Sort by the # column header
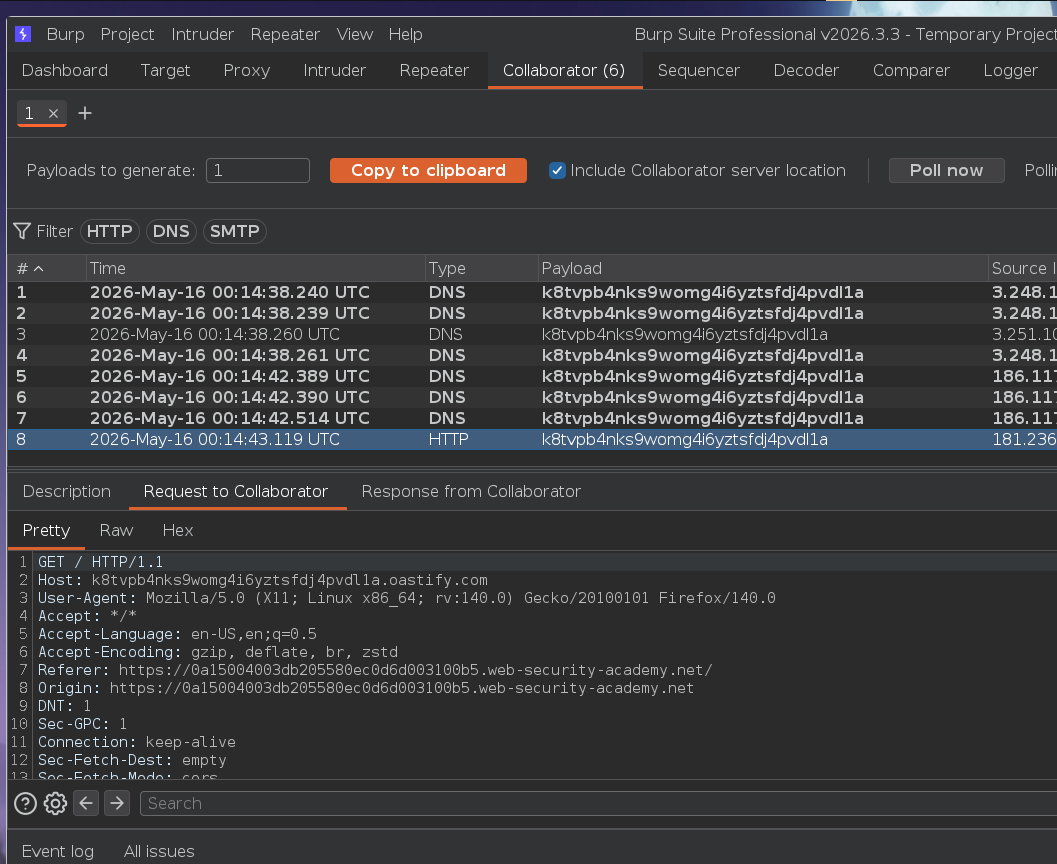This screenshot has height=864, width=1057. coord(47,268)
